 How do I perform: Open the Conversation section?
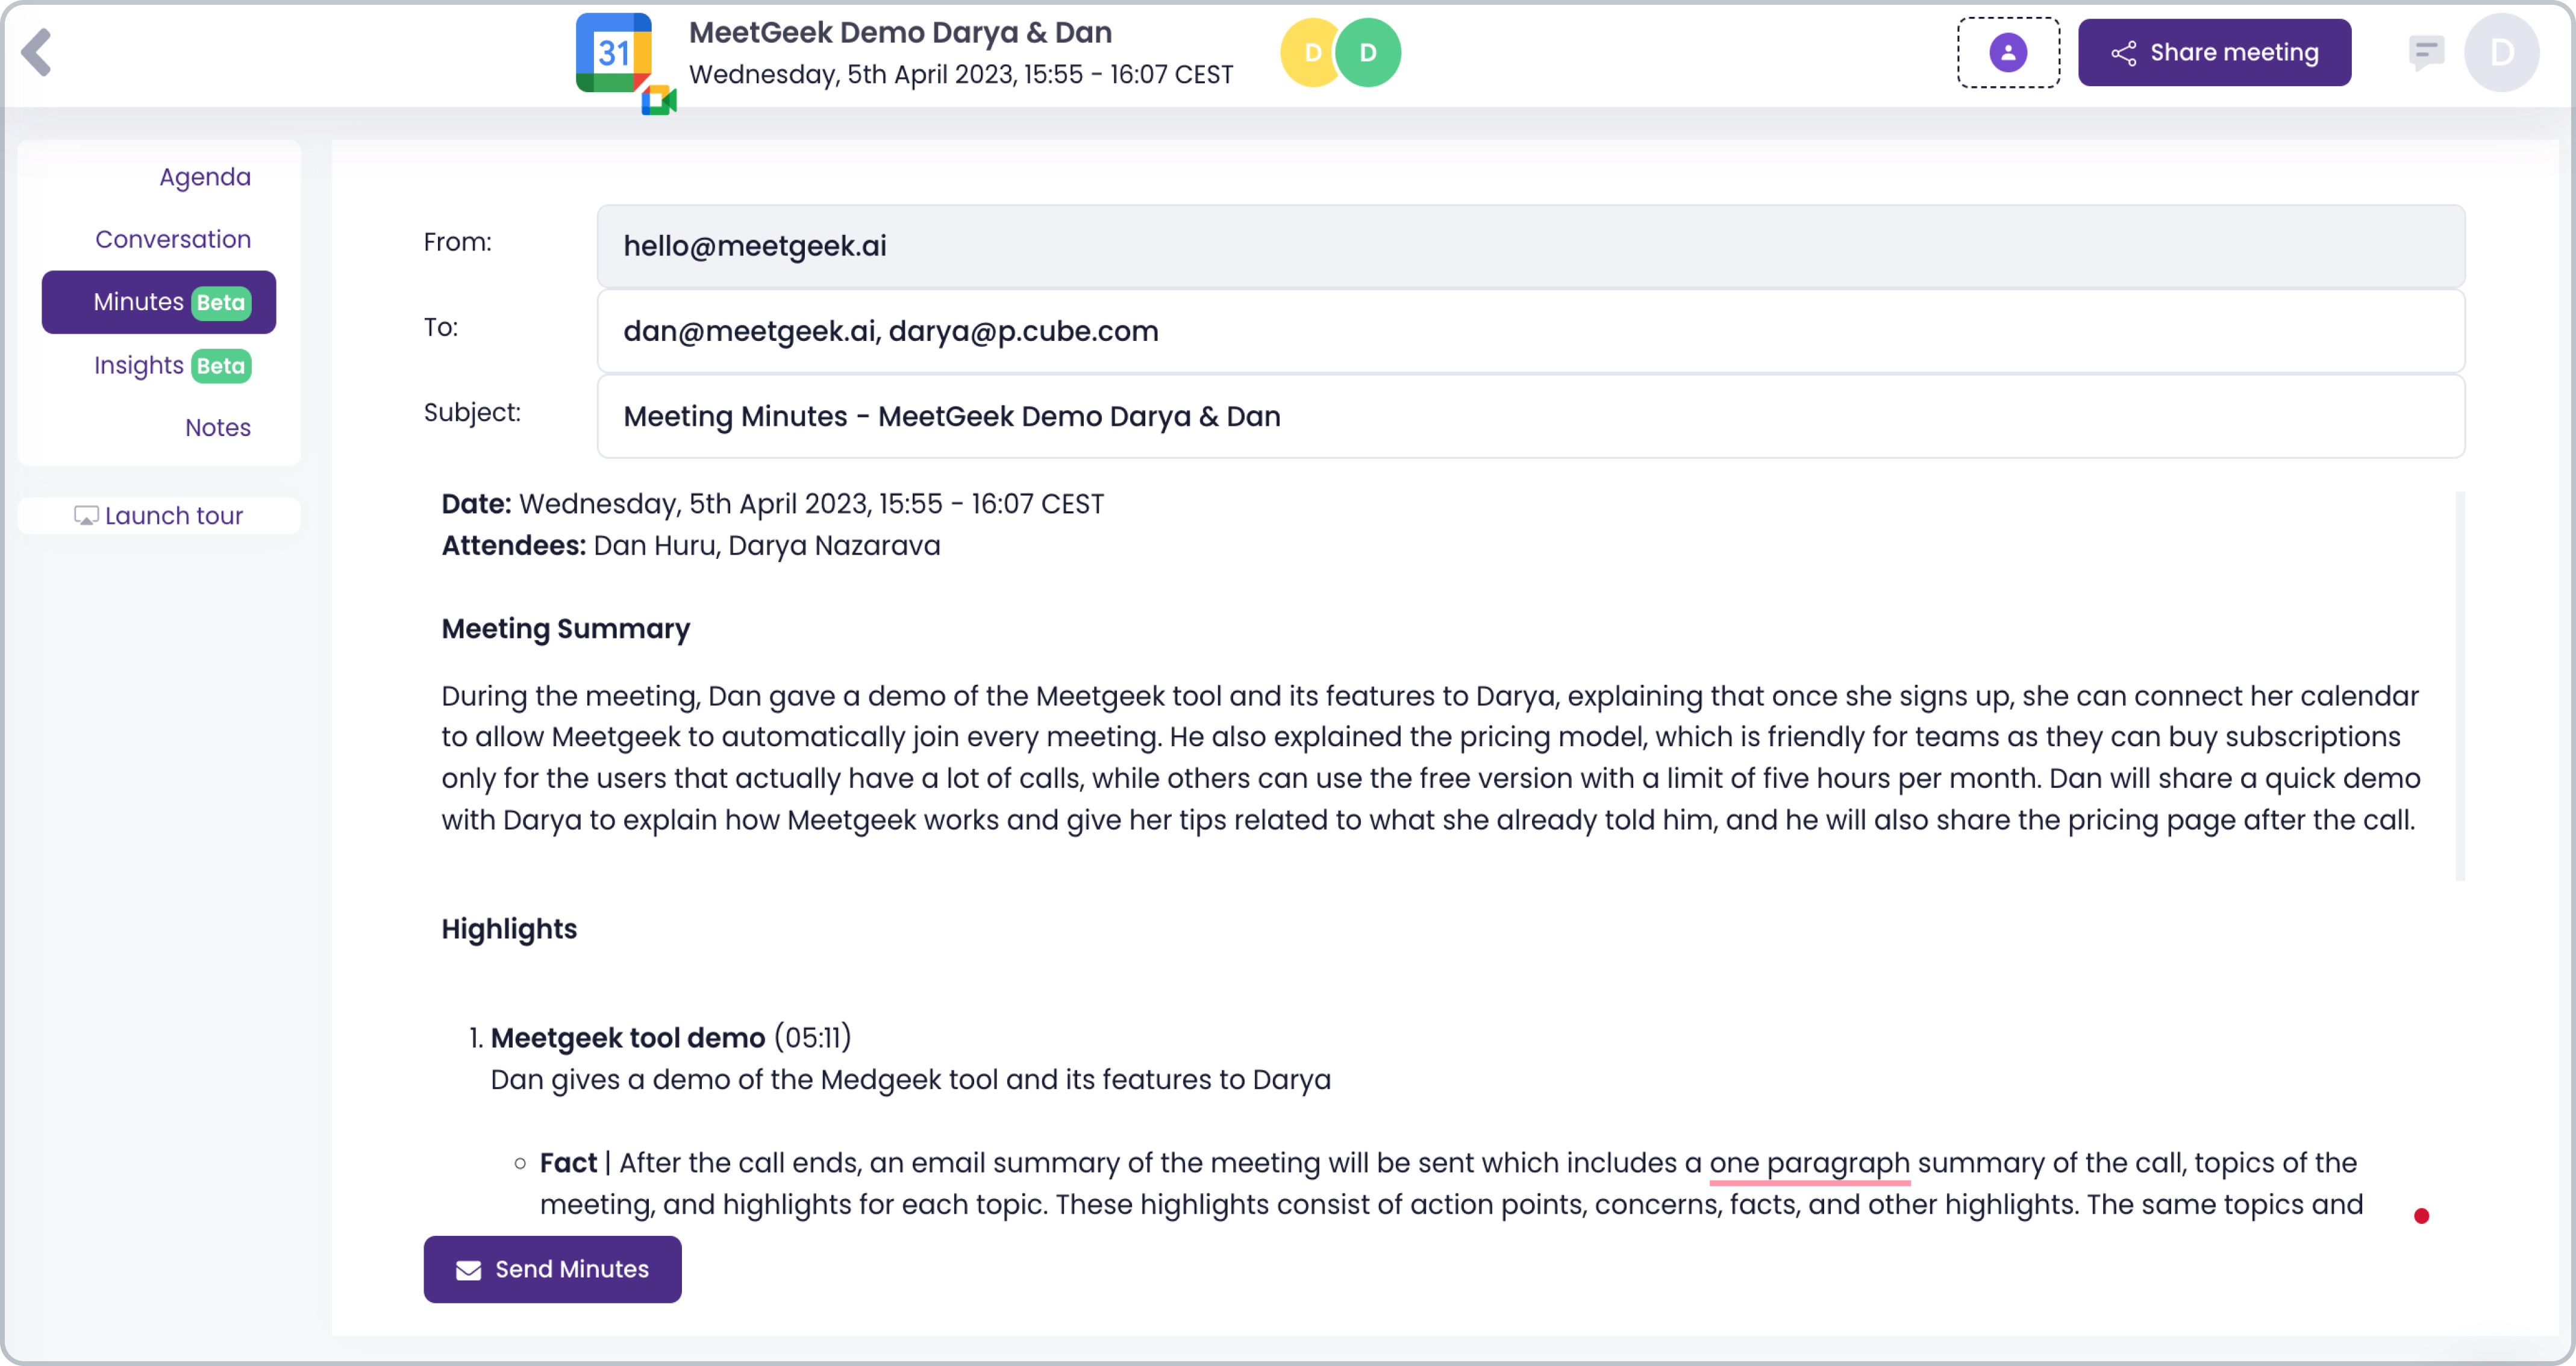coord(173,239)
